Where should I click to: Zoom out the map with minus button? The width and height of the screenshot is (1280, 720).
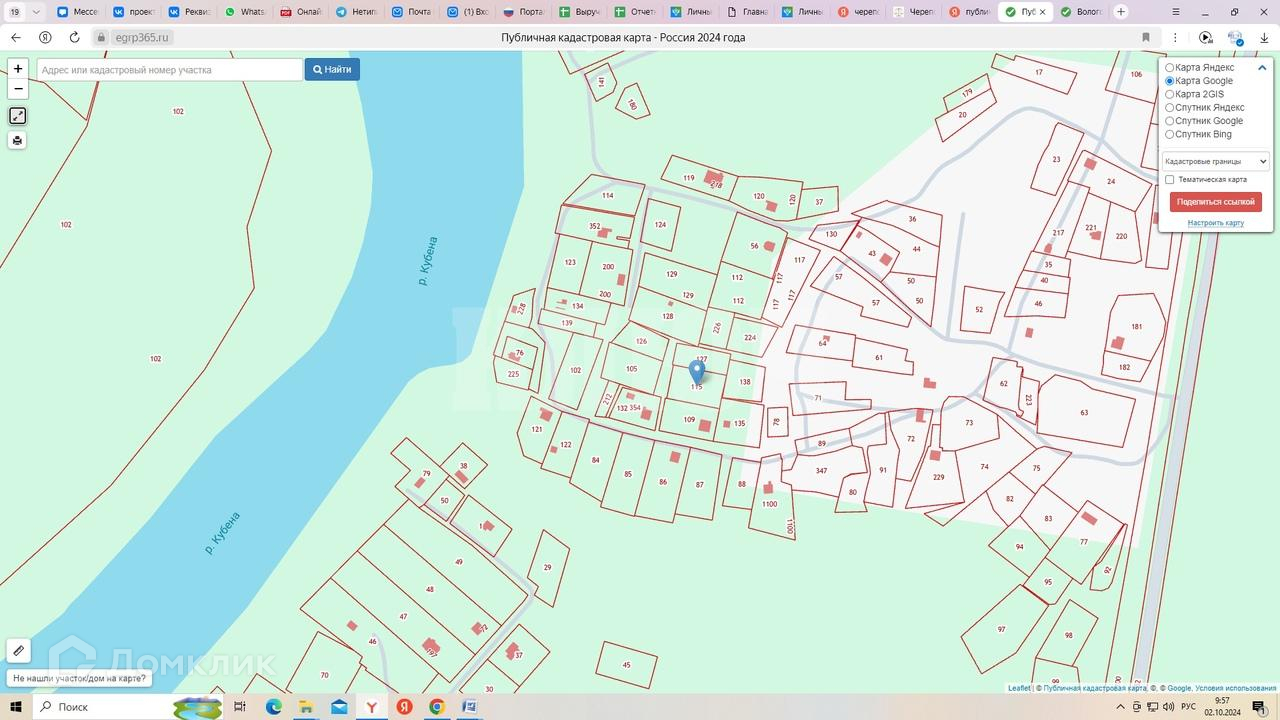click(x=18, y=89)
